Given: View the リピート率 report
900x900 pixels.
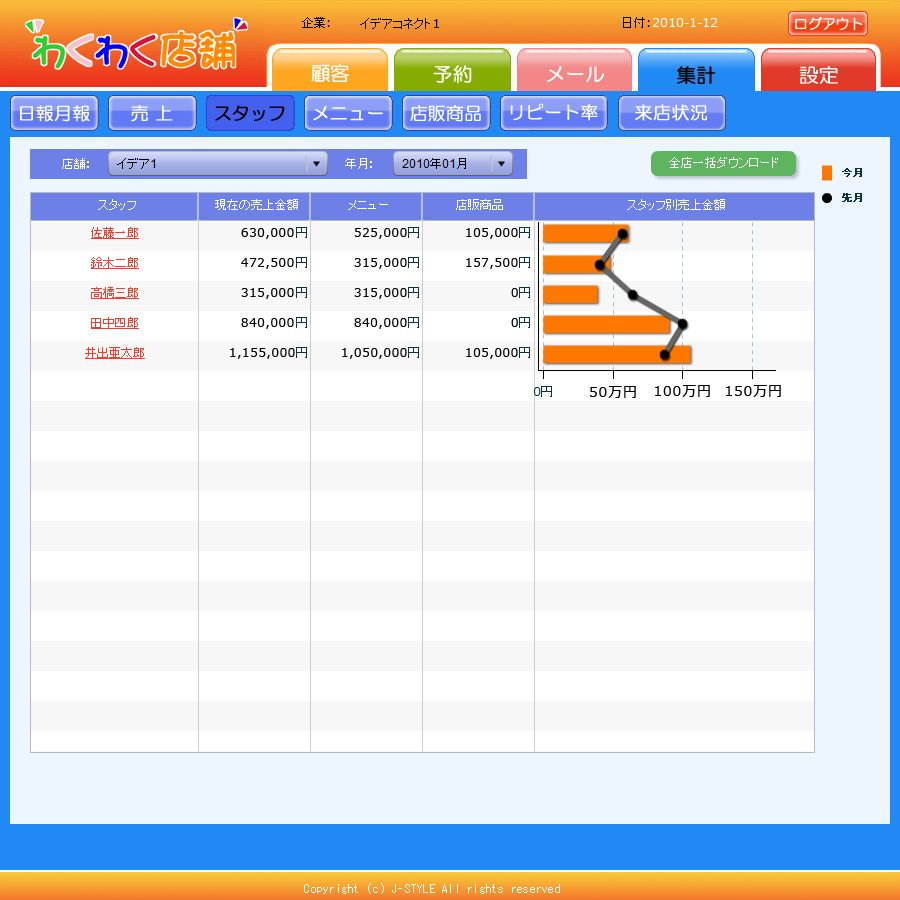Looking at the screenshot, I should 553,114.
